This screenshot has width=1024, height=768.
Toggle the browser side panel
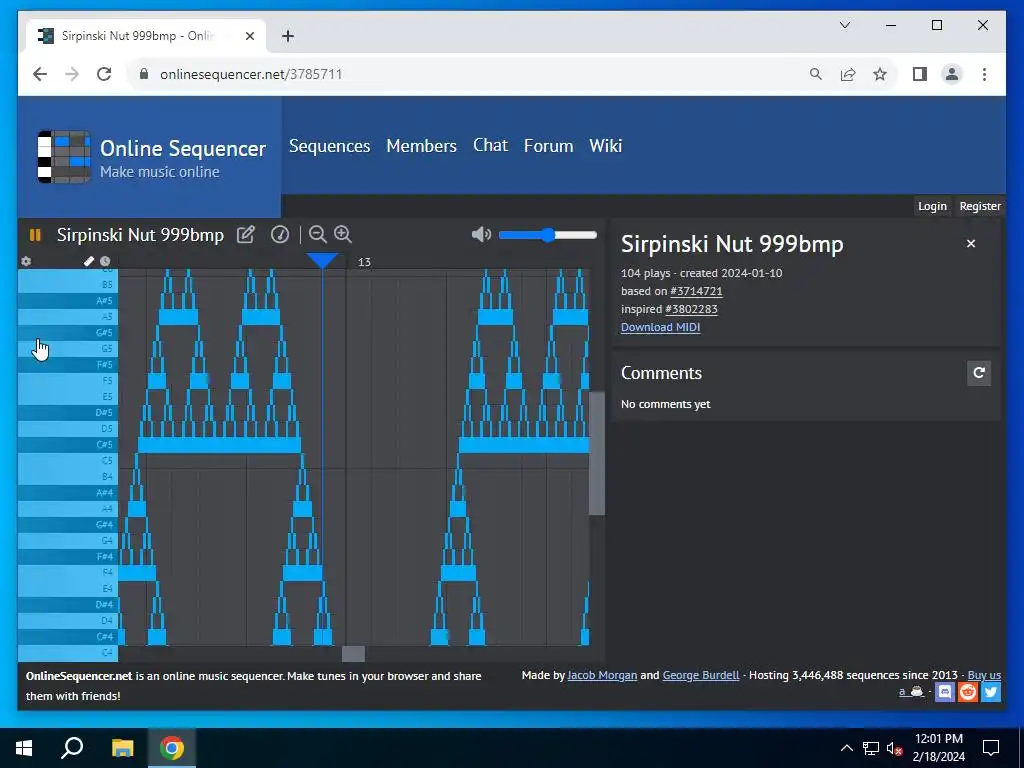coord(920,74)
